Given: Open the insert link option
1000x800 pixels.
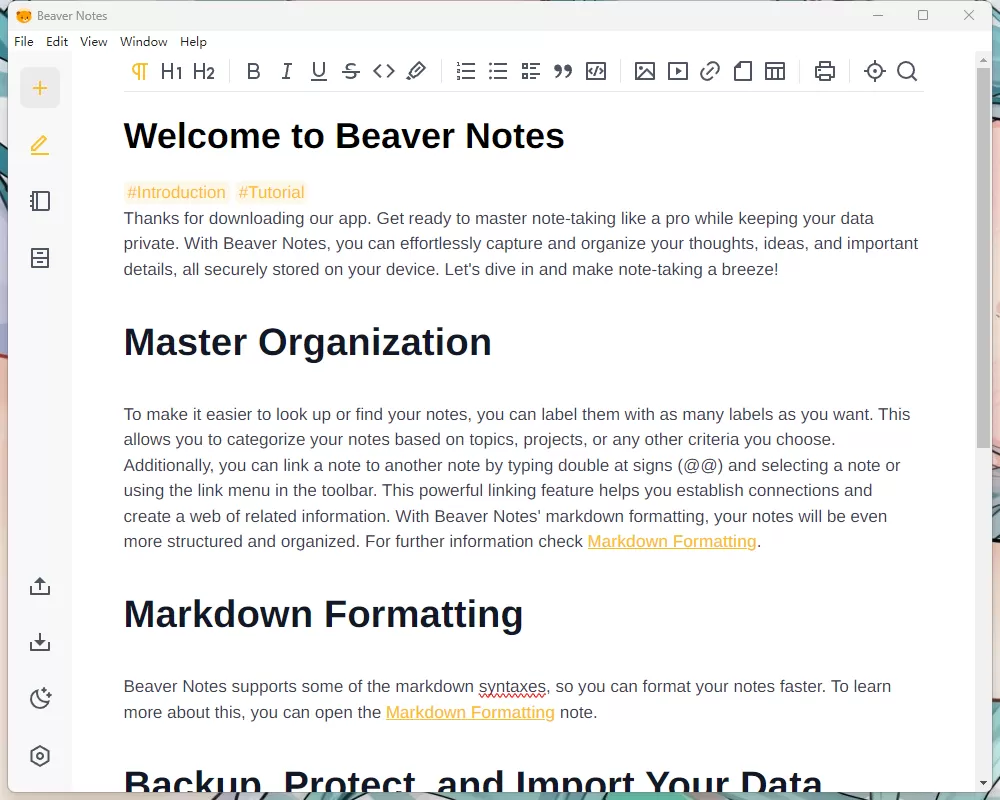Looking at the screenshot, I should point(710,71).
